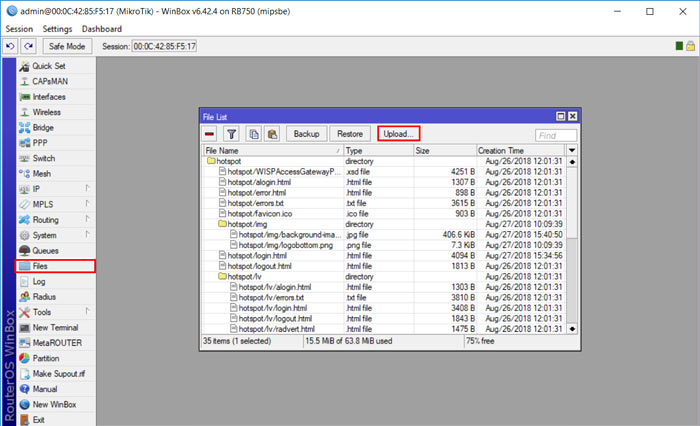Click the Upload... button
Screen dimensions: 700x426
pos(398,133)
